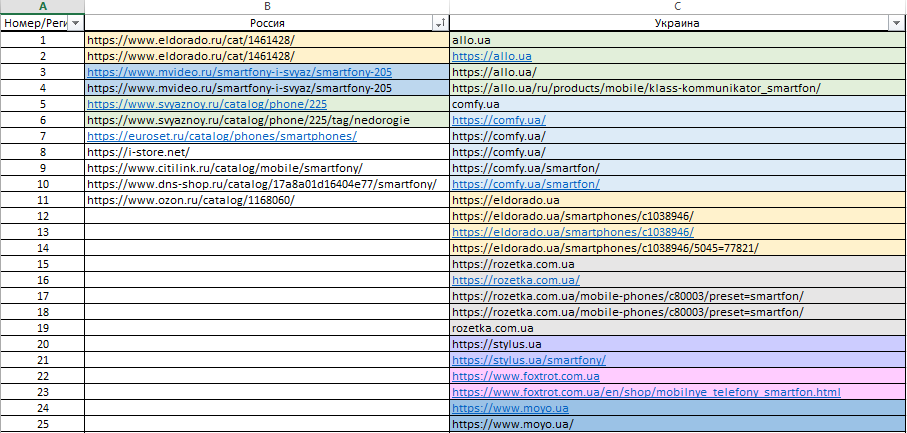The width and height of the screenshot is (907, 433).
Task: Select eldorado.ru/cat/1461428/ cell in row 1
Action: pyautogui.click(x=267, y=40)
